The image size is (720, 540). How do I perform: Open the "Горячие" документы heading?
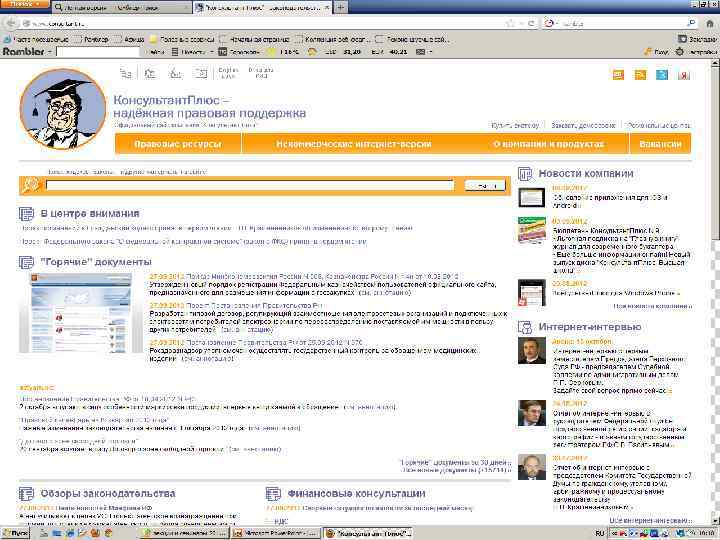pyautogui.click(x=96, y=262)
